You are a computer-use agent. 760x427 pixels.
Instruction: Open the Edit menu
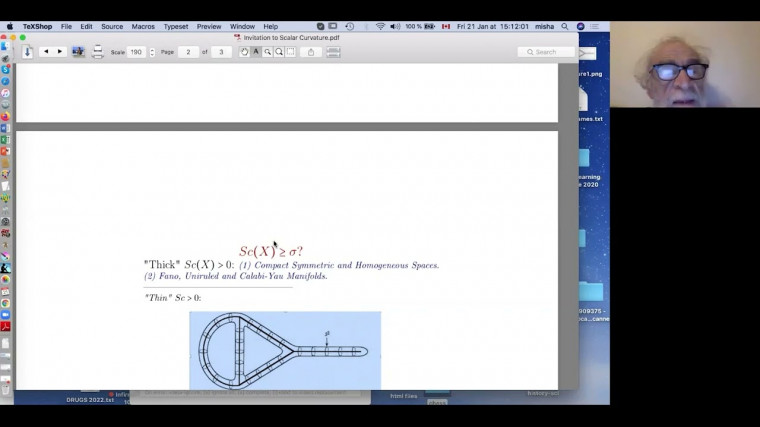pyautogui.click(x=86, y=27)
